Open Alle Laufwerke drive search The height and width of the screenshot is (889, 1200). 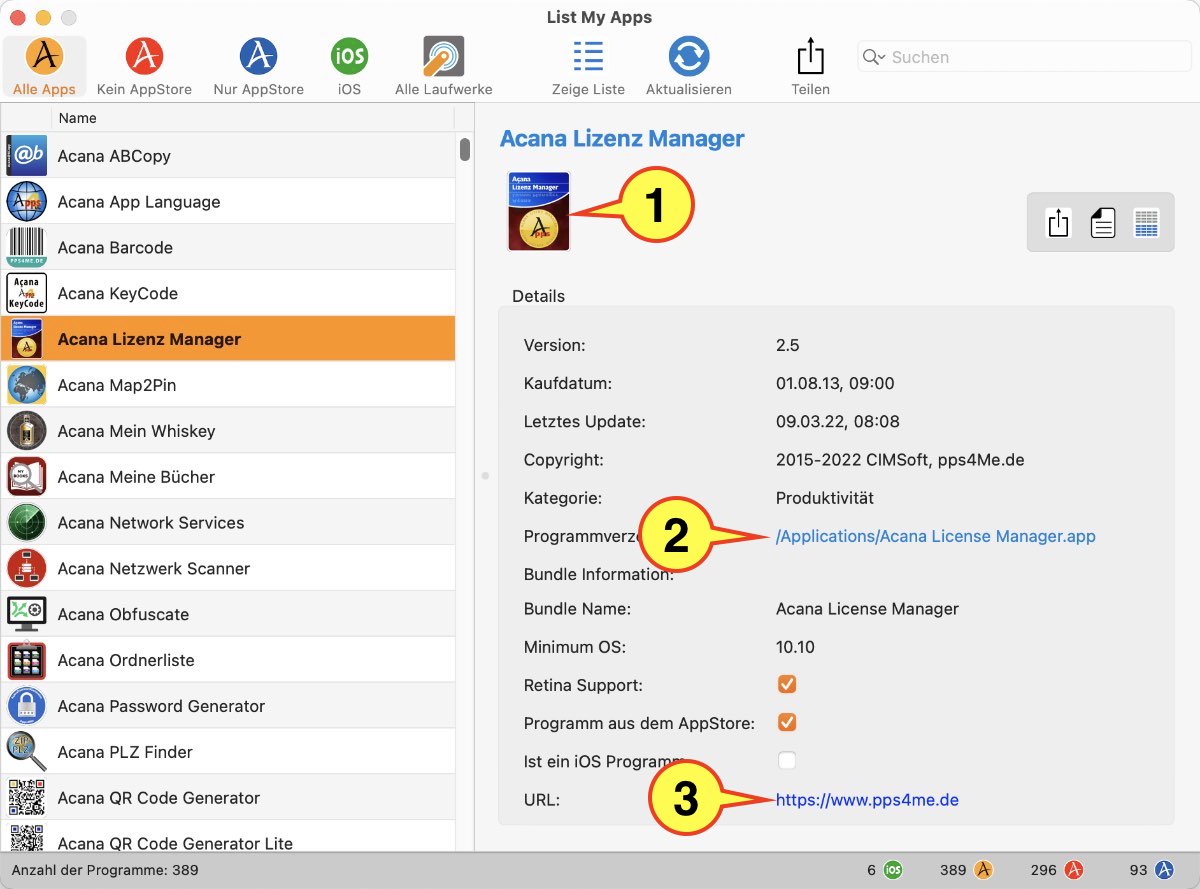click(443, 67)
